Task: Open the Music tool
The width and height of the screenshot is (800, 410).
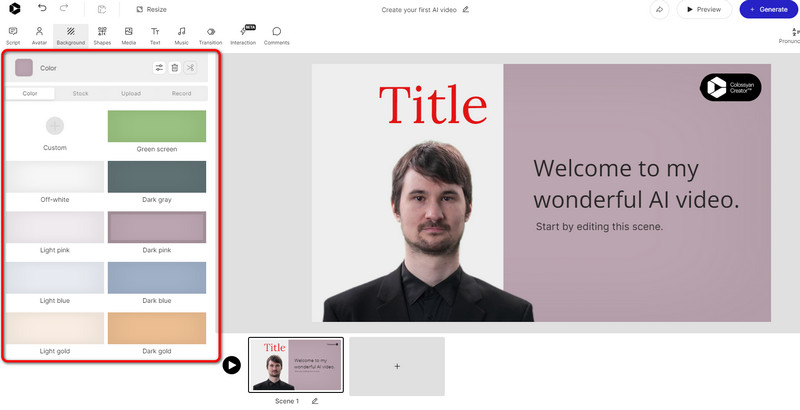Action: 181,36
